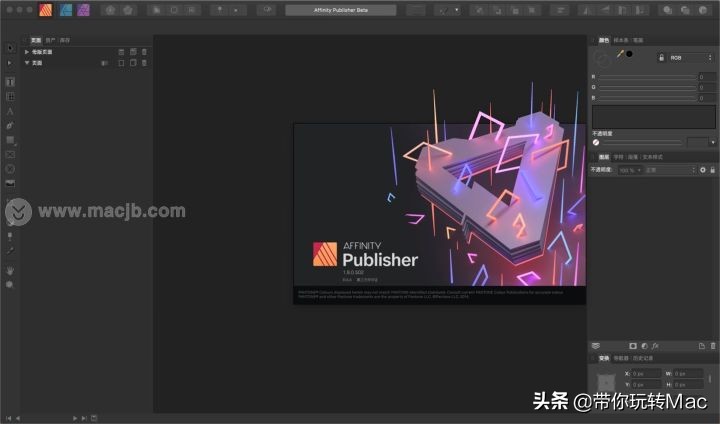
Task: Open the 历史记录 history tab
Action: tap(643, 358)
